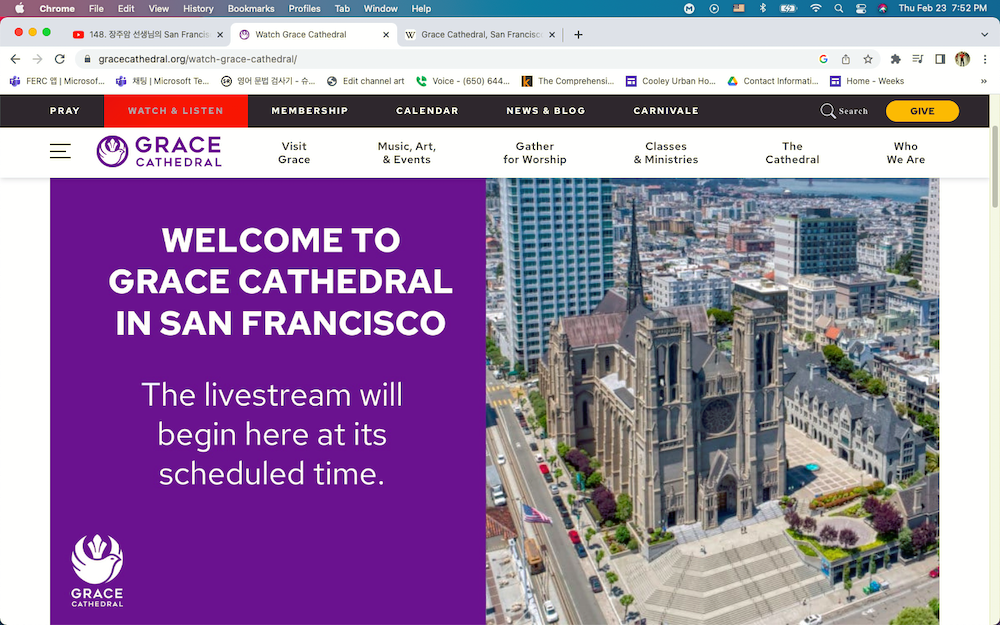Switch to the YouTube 148 tab

pos(148,35)
